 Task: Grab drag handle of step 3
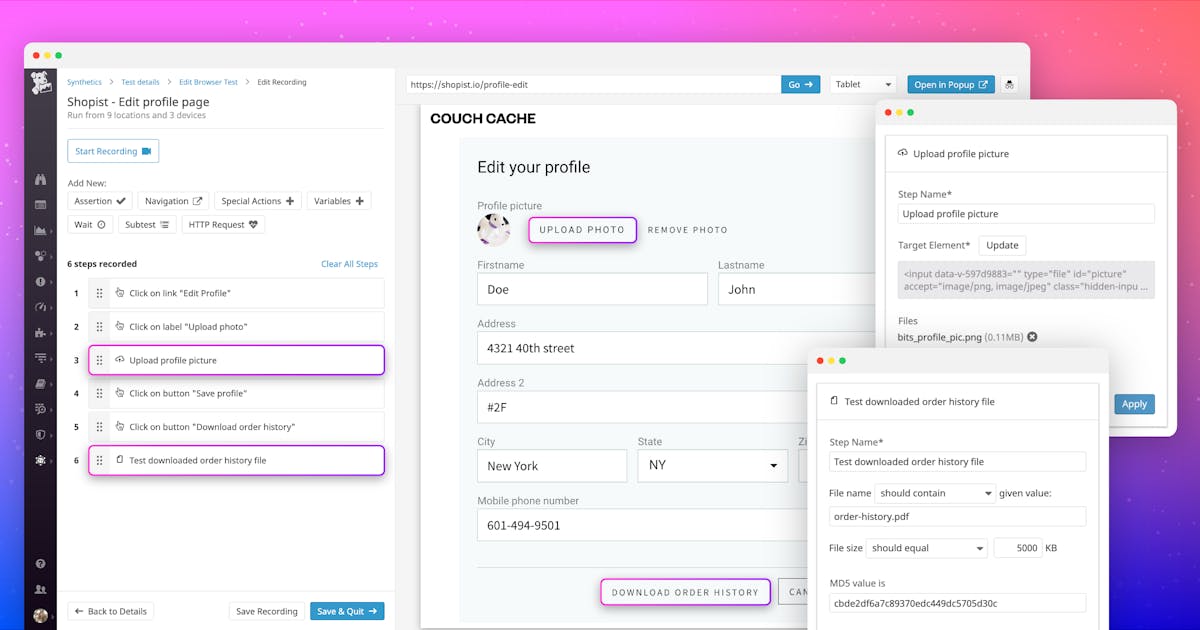point(99,360)
